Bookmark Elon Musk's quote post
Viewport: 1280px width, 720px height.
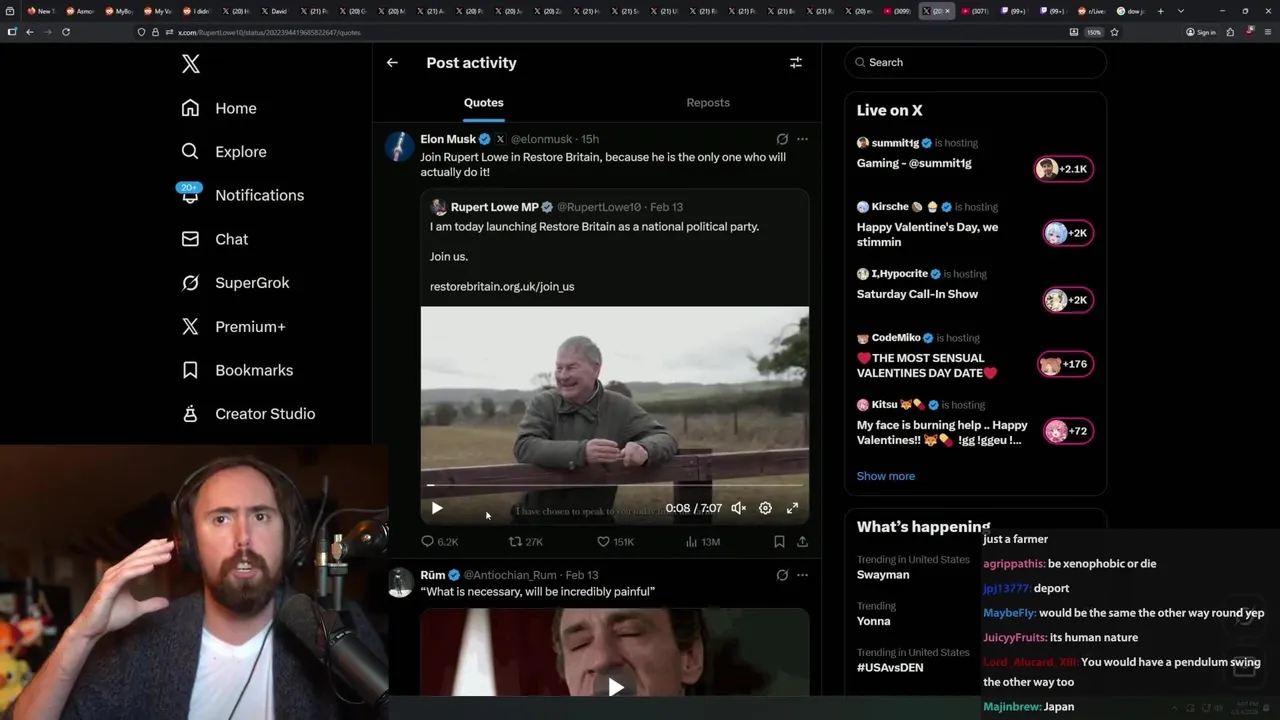coord(779,541)
